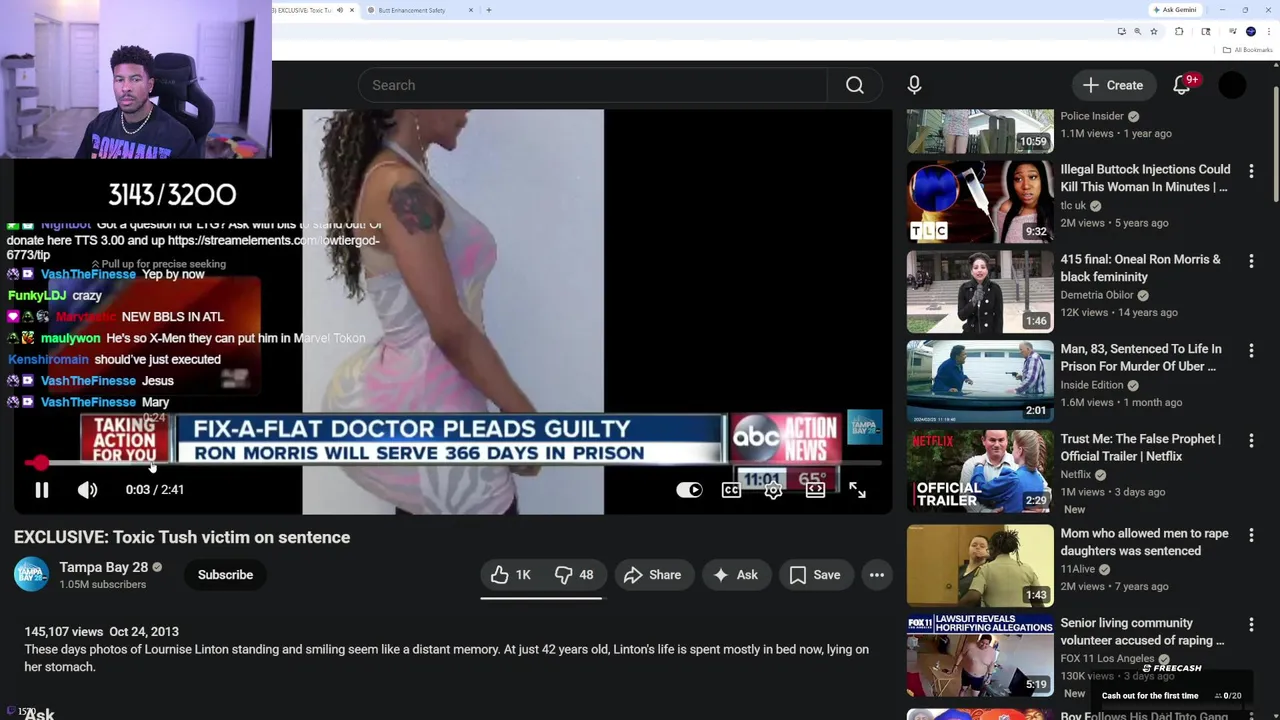Open the All Bookmarks folder
This screenshot has height=720, width=1280.
point(1247,50)
